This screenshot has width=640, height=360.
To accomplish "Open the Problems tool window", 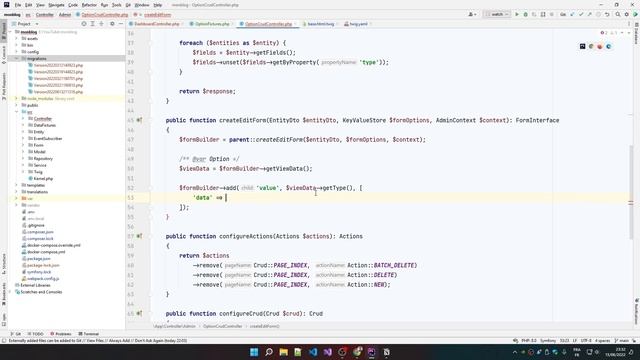I will point(60,334).
